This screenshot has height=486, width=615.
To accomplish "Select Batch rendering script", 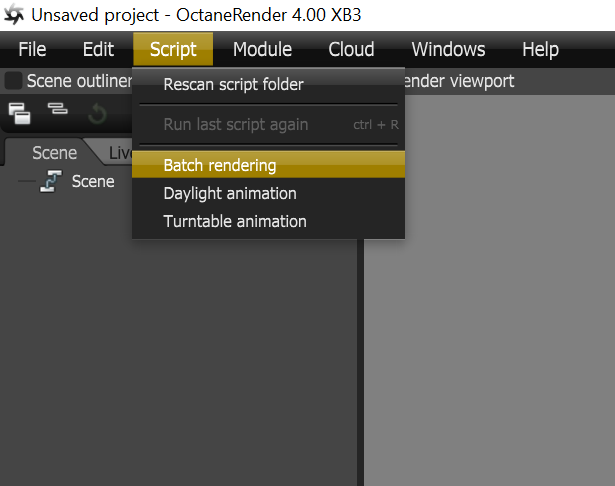I will (x=269, y=165).
